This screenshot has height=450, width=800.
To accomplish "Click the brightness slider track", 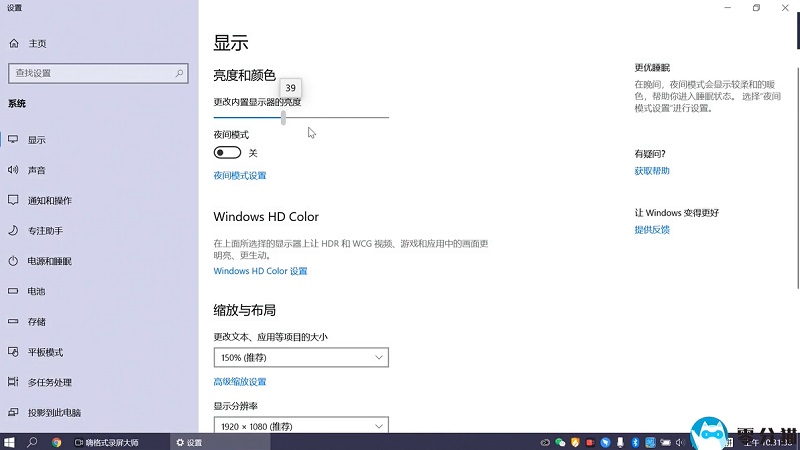I will tap(340, 117).
